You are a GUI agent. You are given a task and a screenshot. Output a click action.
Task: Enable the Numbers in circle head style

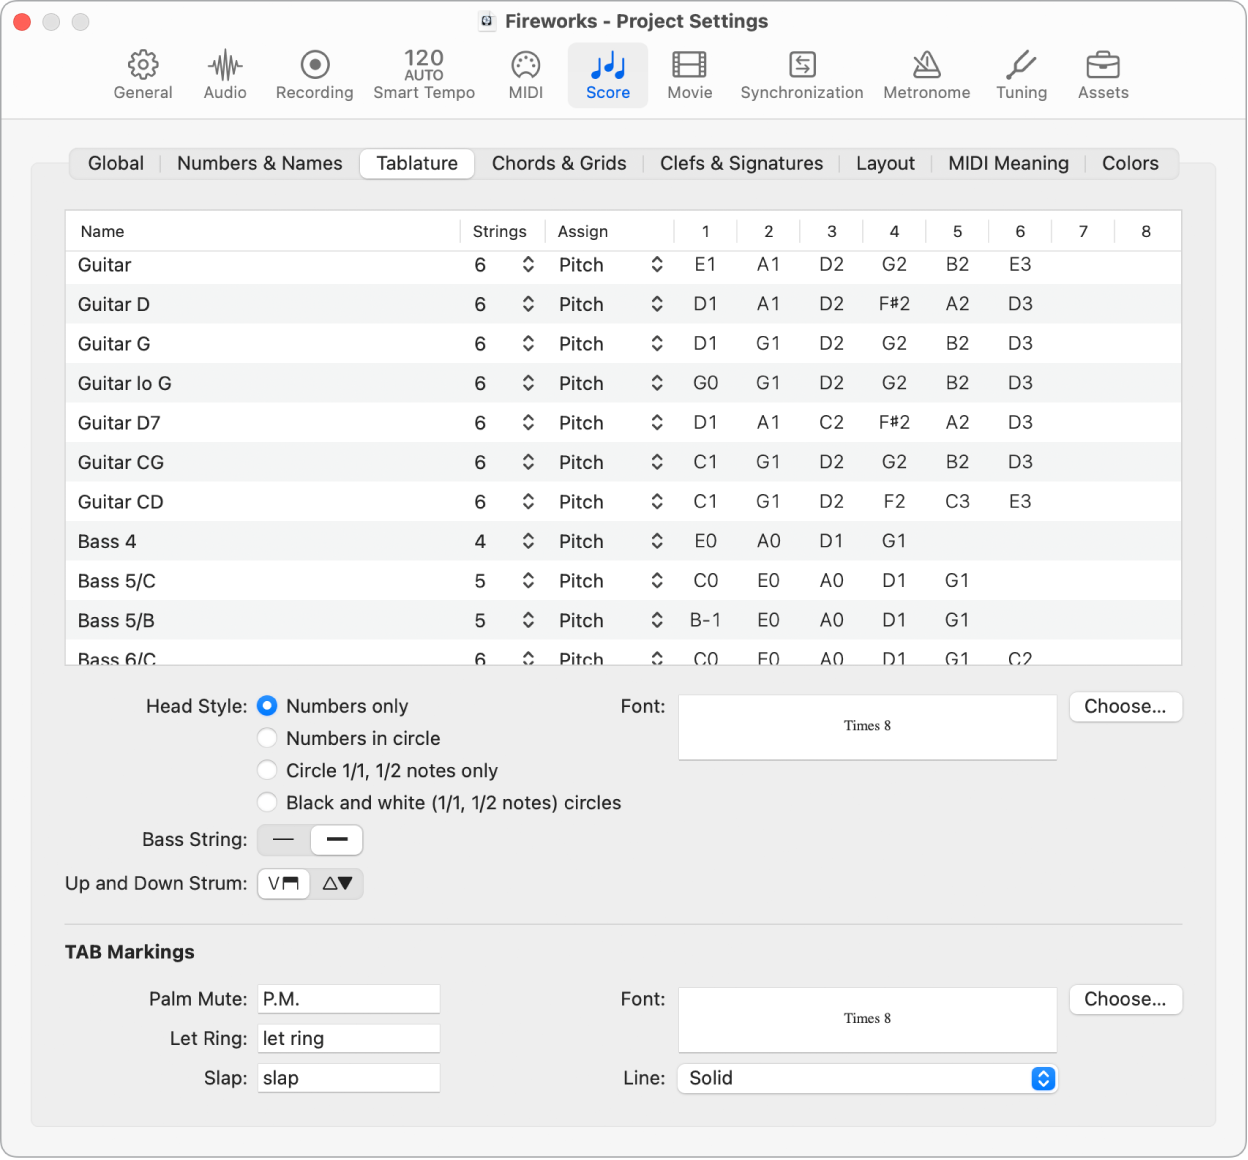pyautogui.click(x=267, y=738)
